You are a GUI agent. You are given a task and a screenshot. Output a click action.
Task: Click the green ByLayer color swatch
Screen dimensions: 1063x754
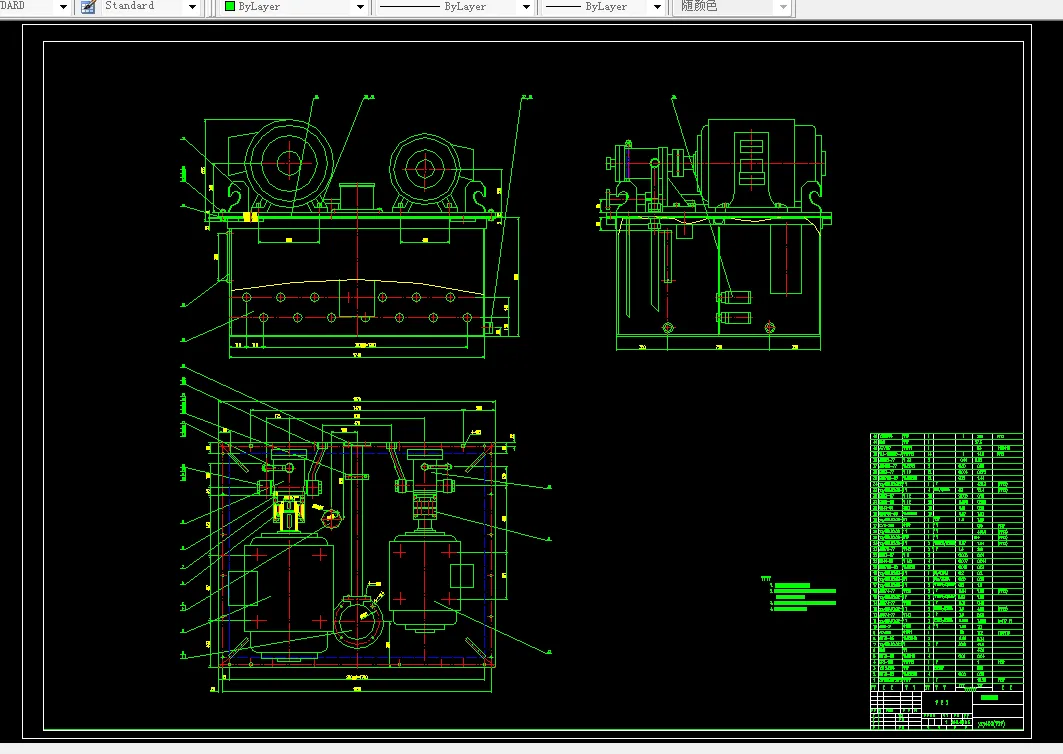tap(230, 7)
